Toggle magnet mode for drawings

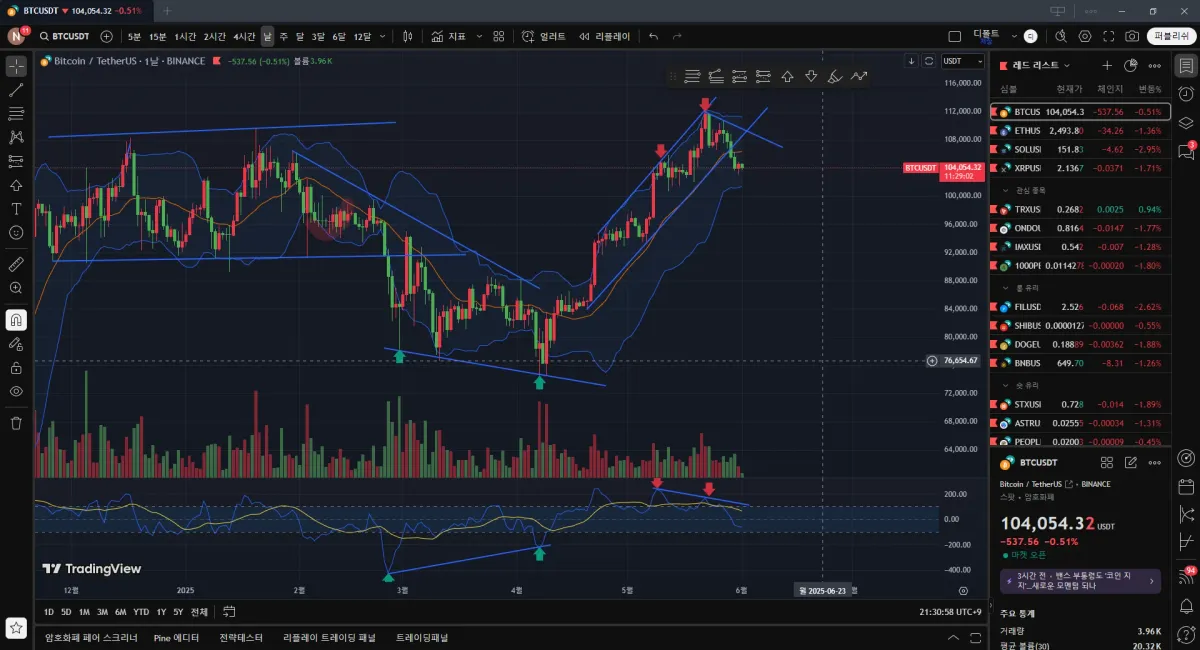point(16,320)
